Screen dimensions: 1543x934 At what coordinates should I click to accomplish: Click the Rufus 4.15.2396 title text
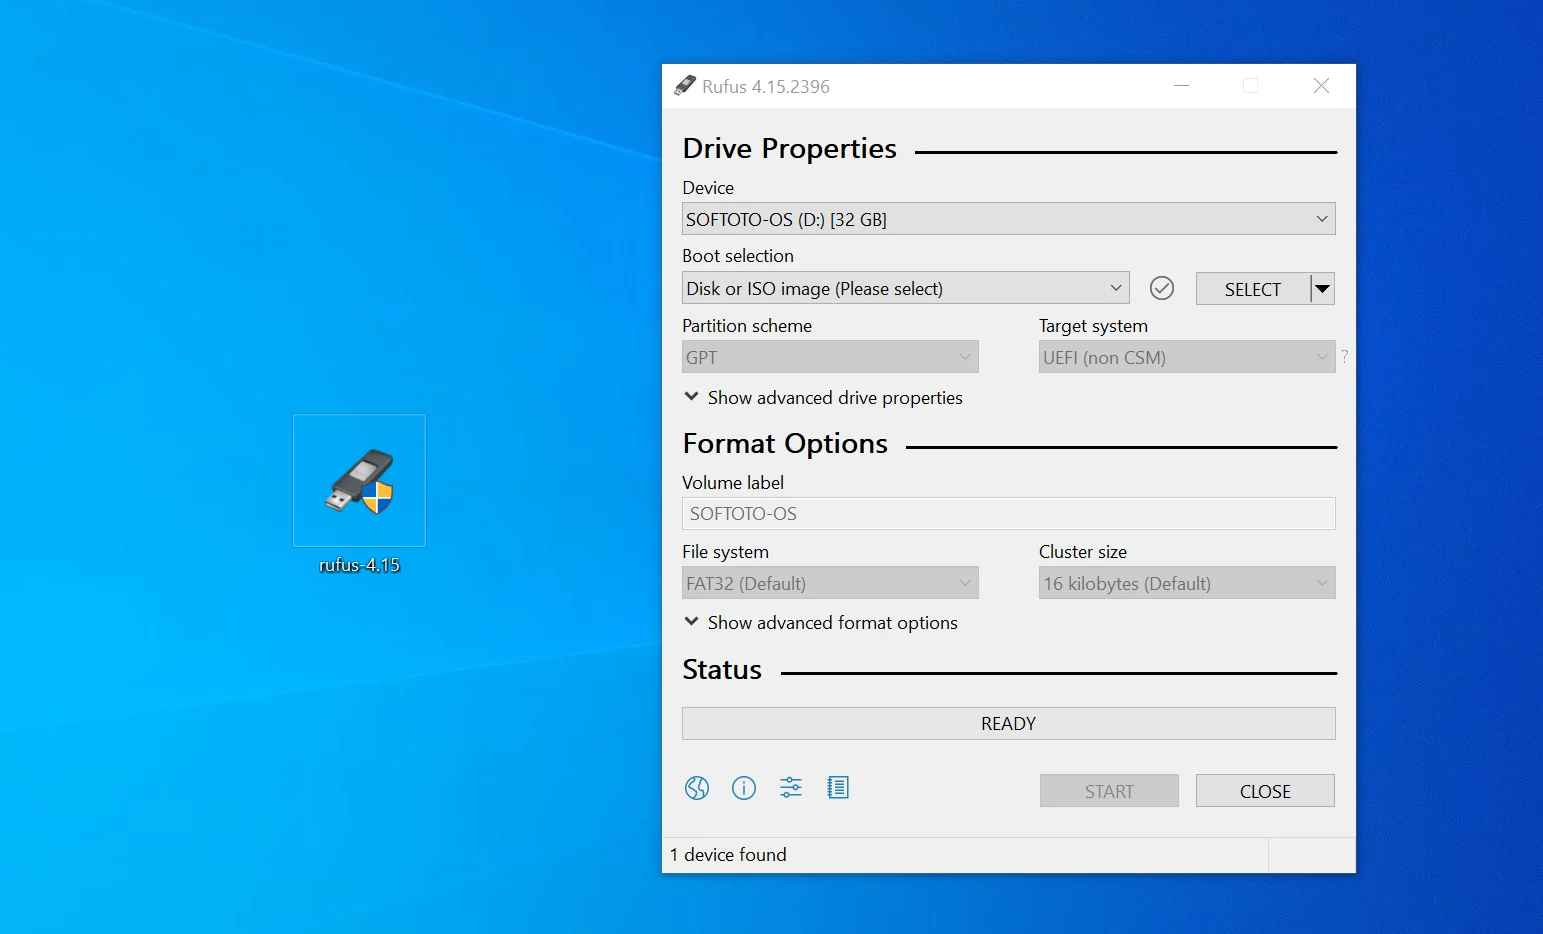click(x=766, y=87)
